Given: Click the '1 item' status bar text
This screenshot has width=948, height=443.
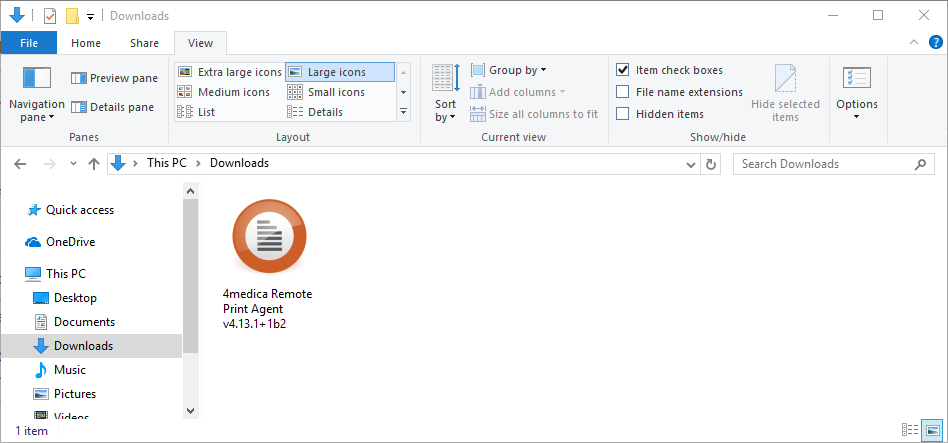Looking at the screenshot, I should pyautogui.click(x=31, y=431).
